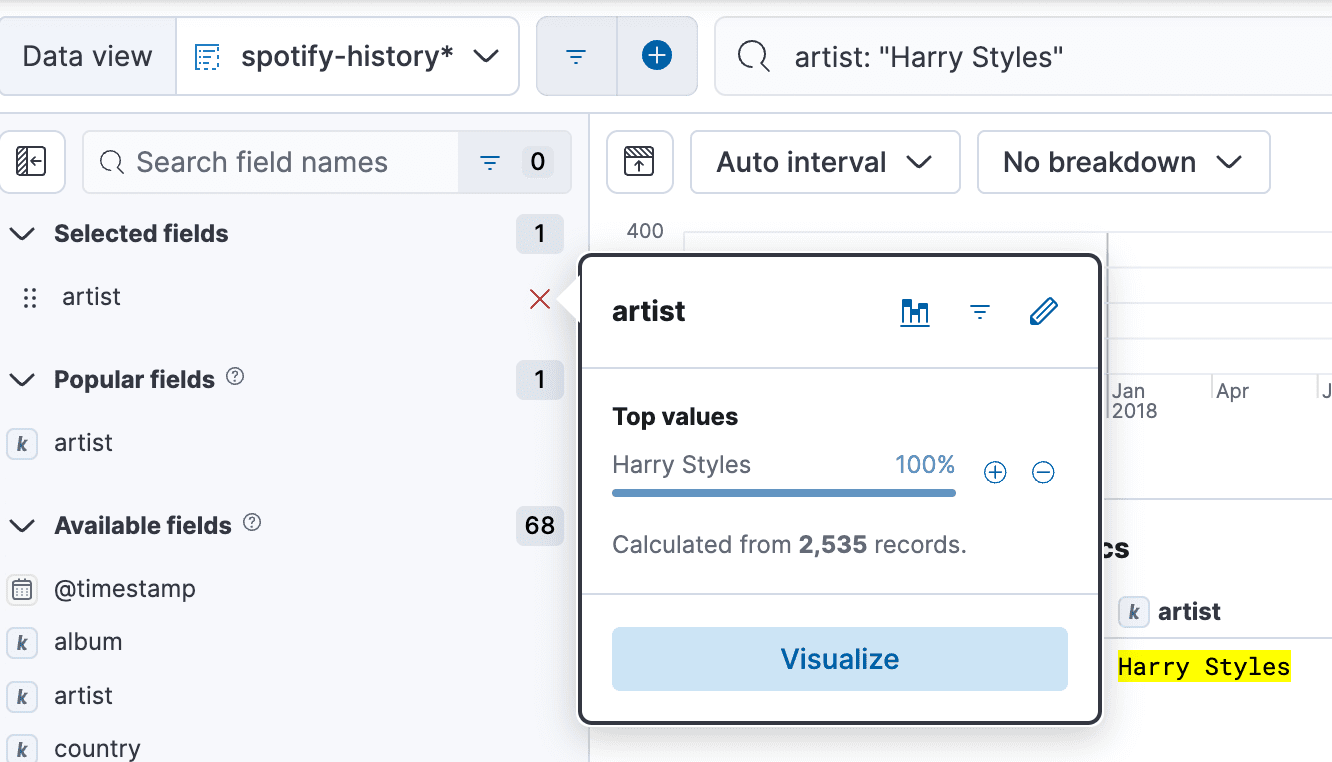1332x762 pixels.
Task: Collapse the Selected fields section
Action: 22,234
